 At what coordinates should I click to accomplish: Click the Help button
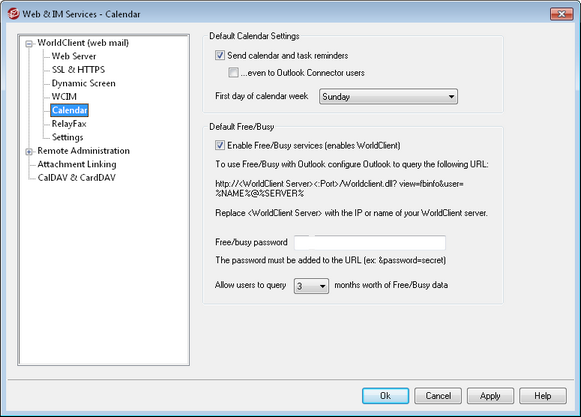[x=543, y=396]
